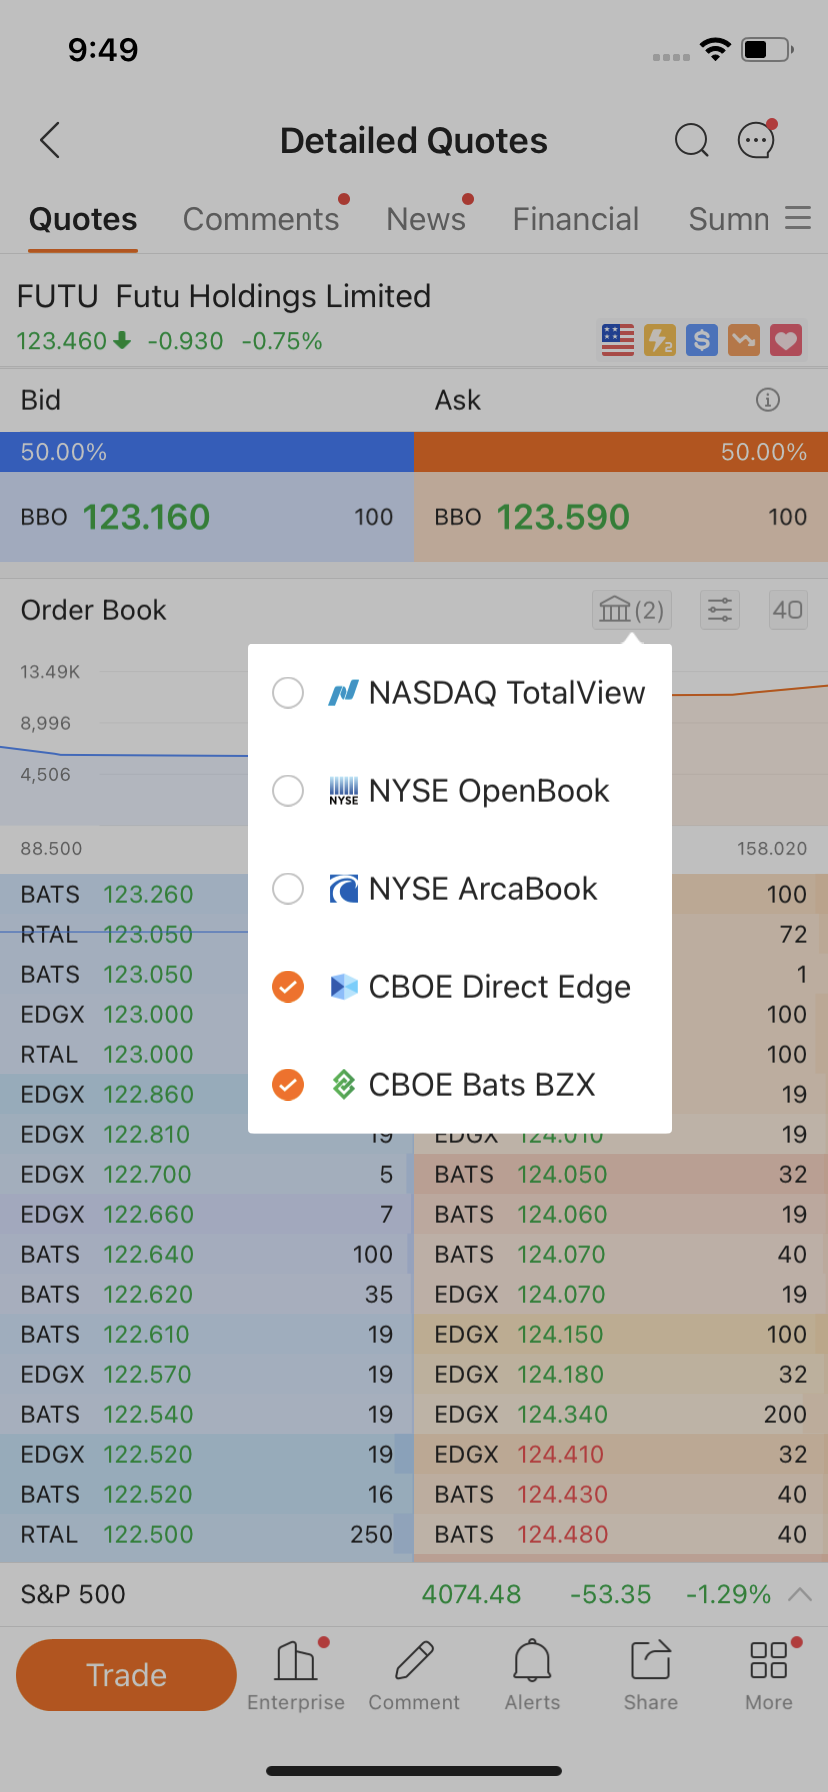
Task: Tap the Wi-Fi status icon
Action: point(716,49)
